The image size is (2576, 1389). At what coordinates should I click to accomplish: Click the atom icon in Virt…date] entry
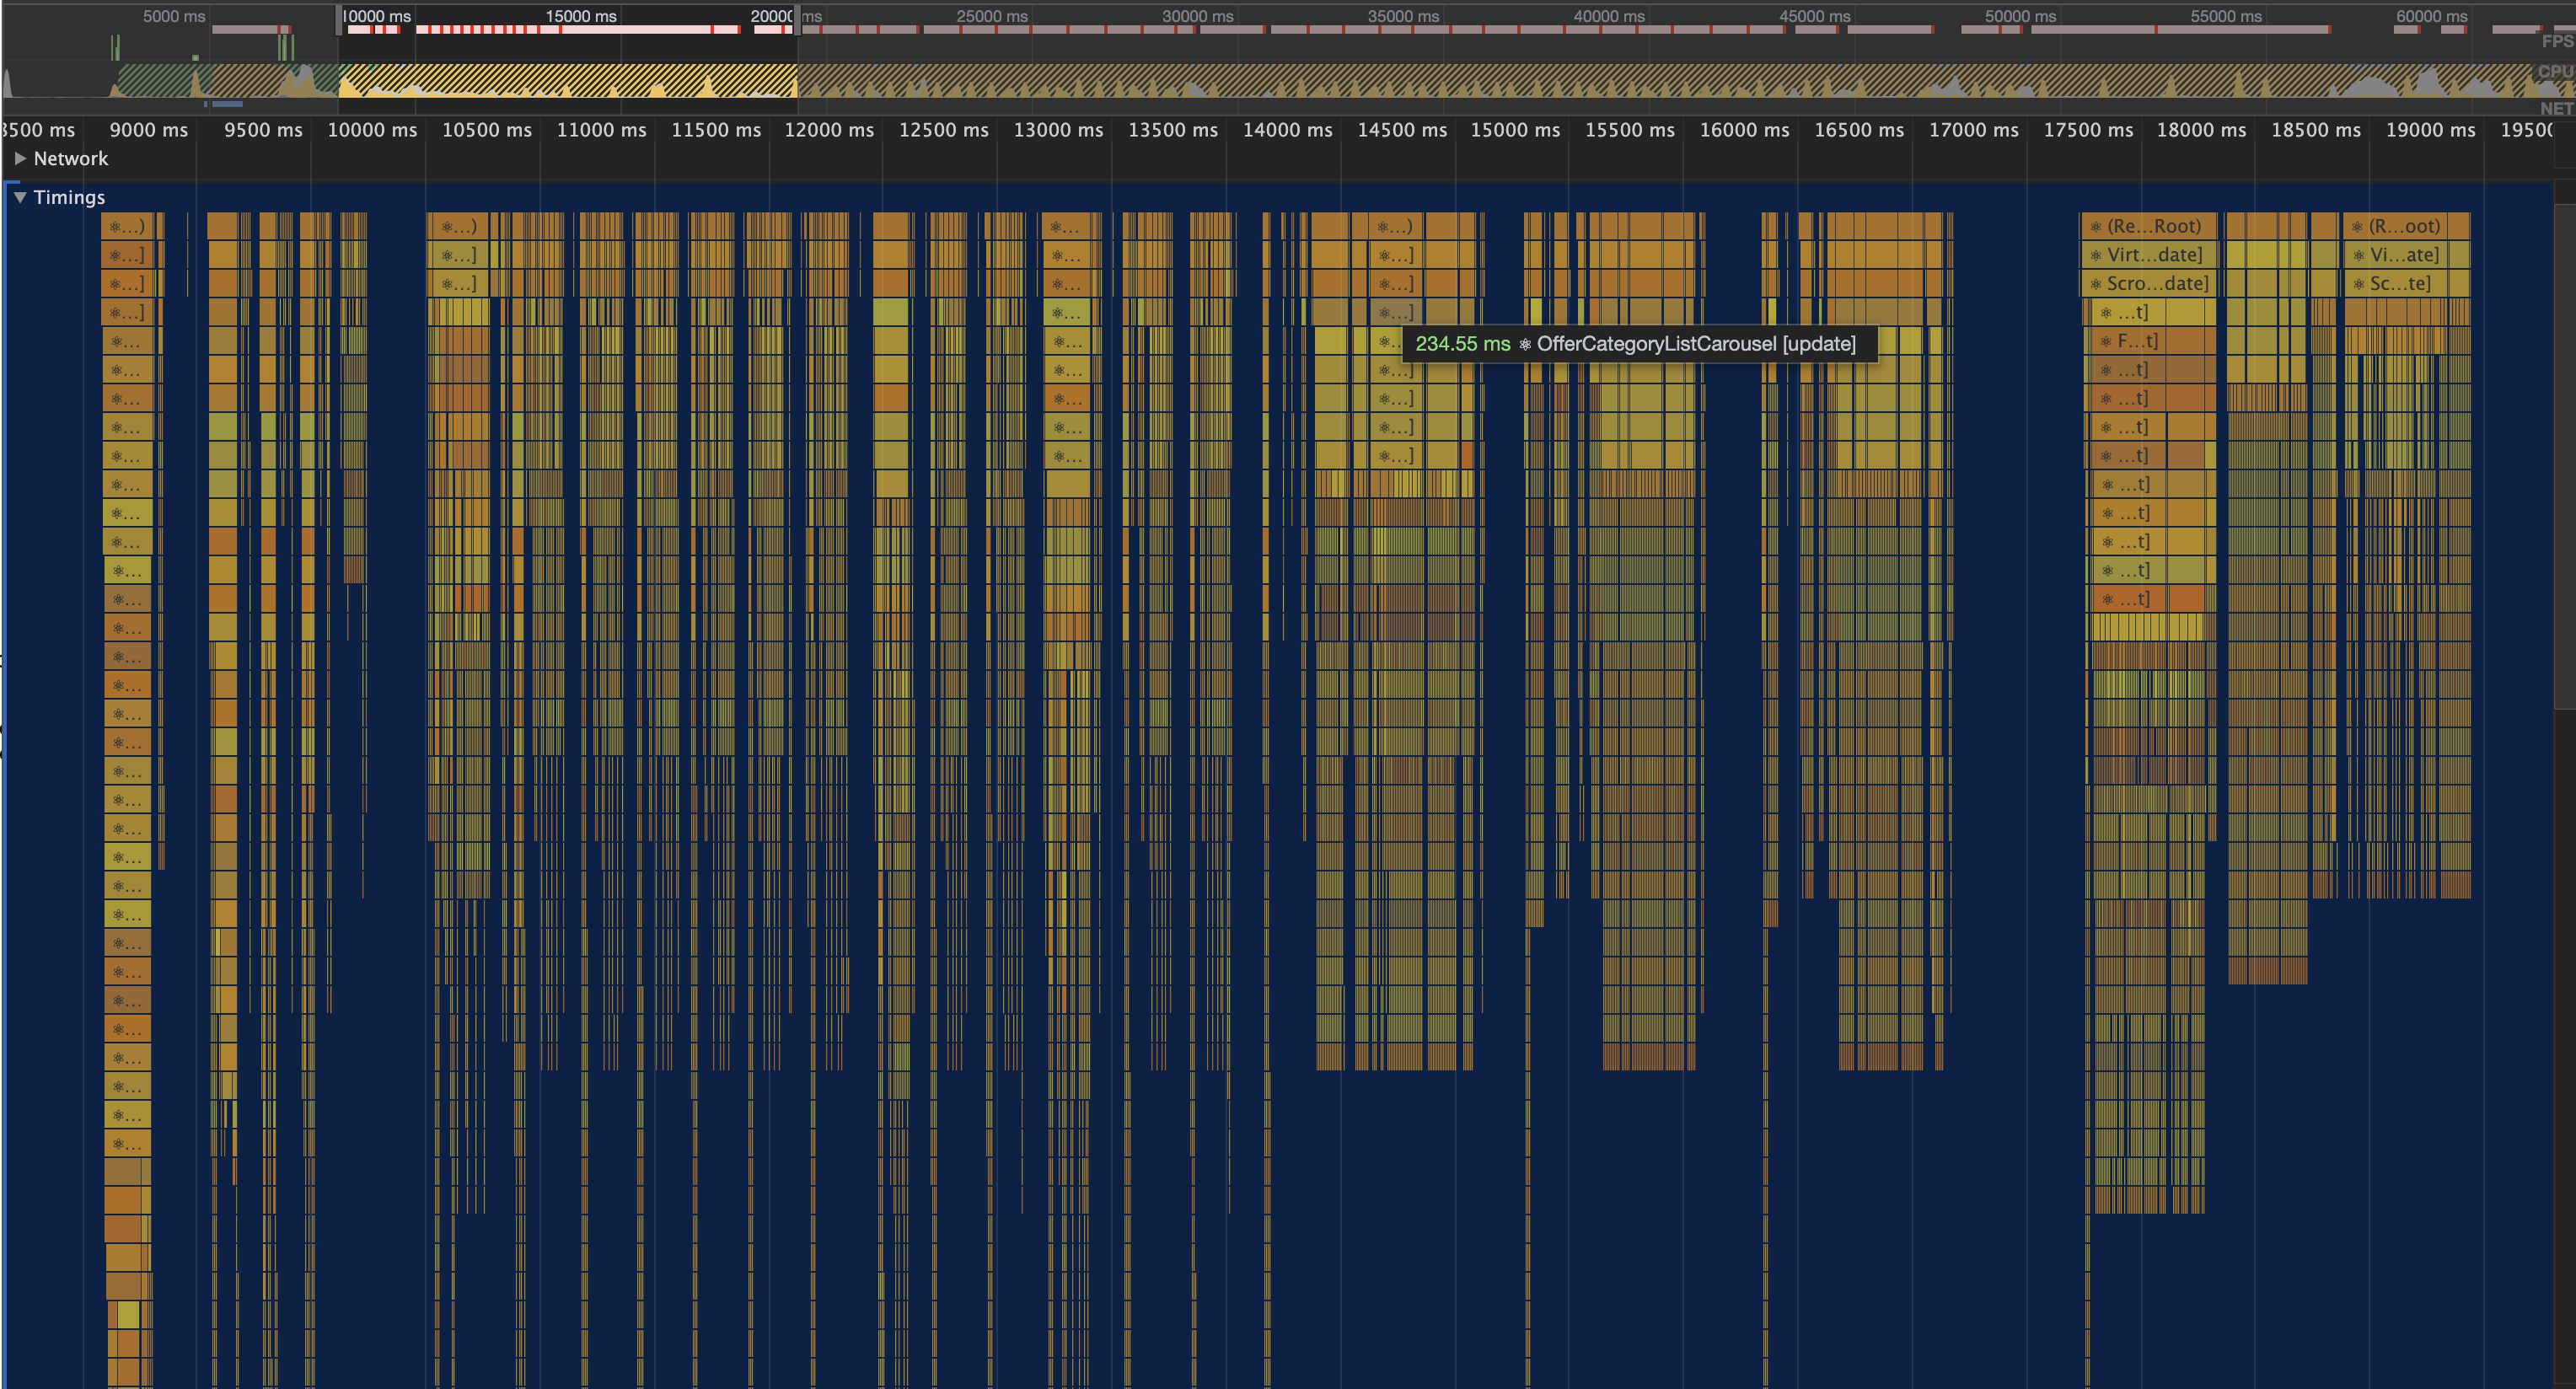[2096, 256]
